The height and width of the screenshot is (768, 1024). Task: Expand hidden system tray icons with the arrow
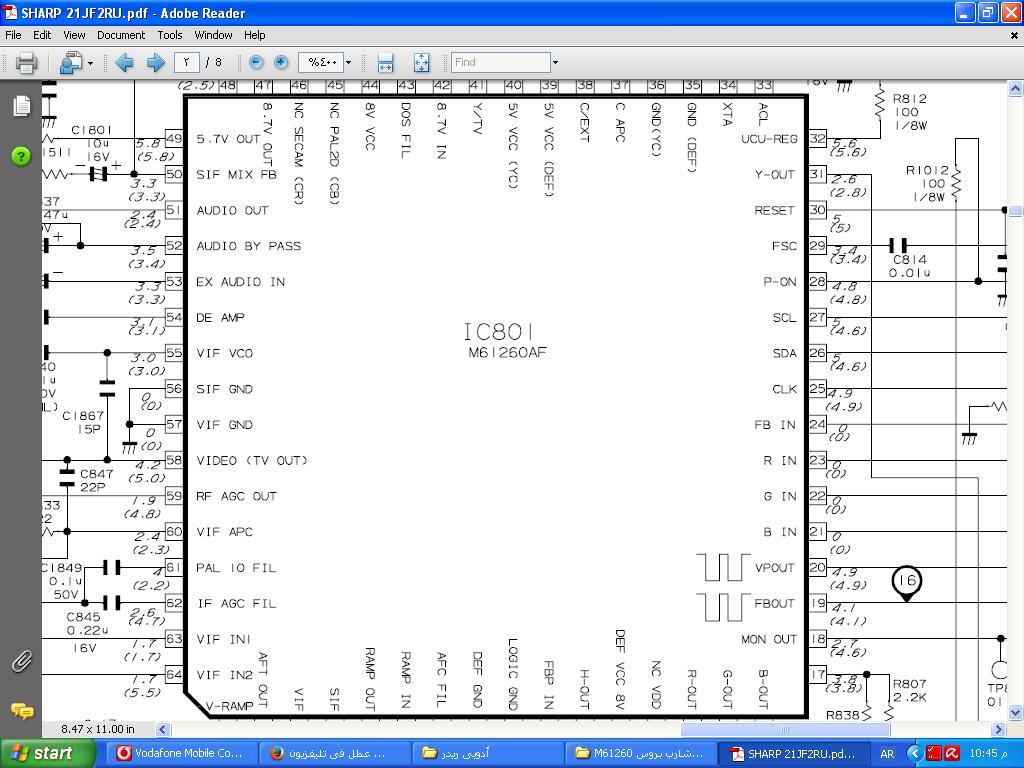click(x=915, y=754)
